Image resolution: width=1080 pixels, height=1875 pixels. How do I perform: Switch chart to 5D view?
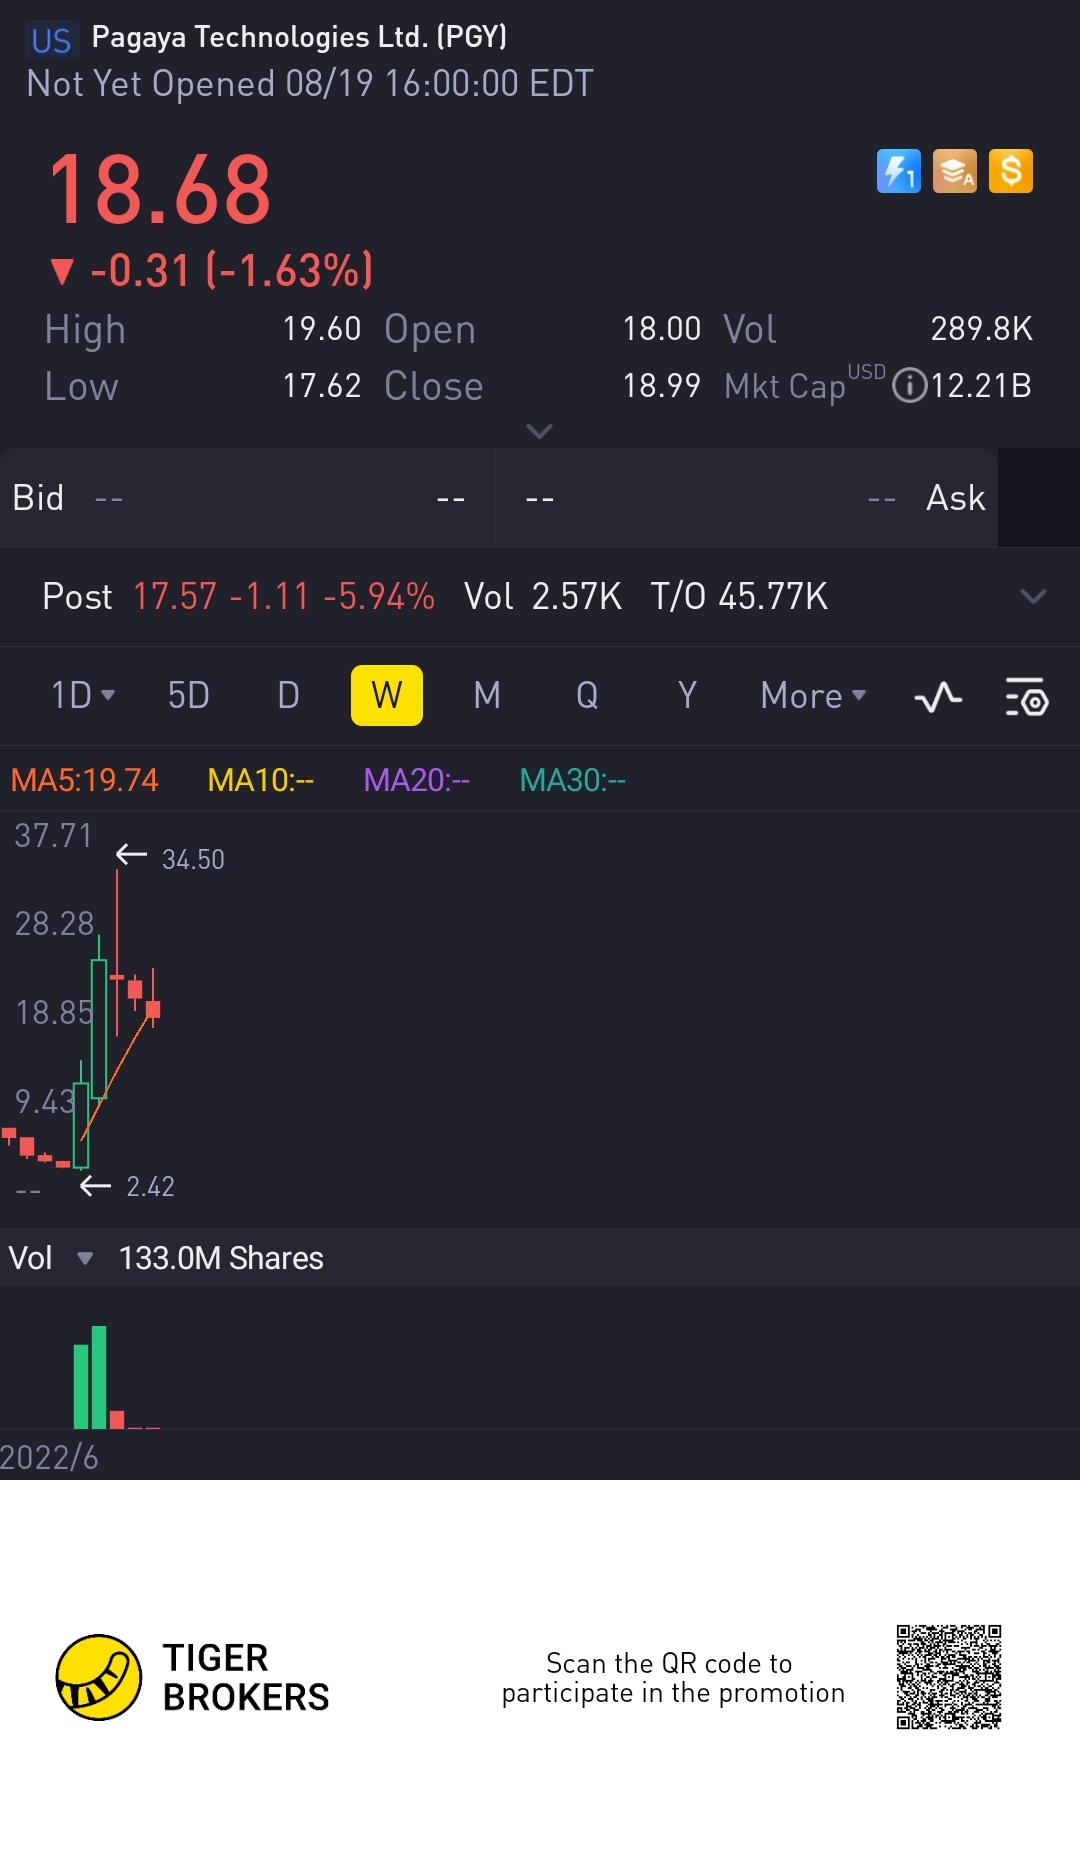point(188,695)
